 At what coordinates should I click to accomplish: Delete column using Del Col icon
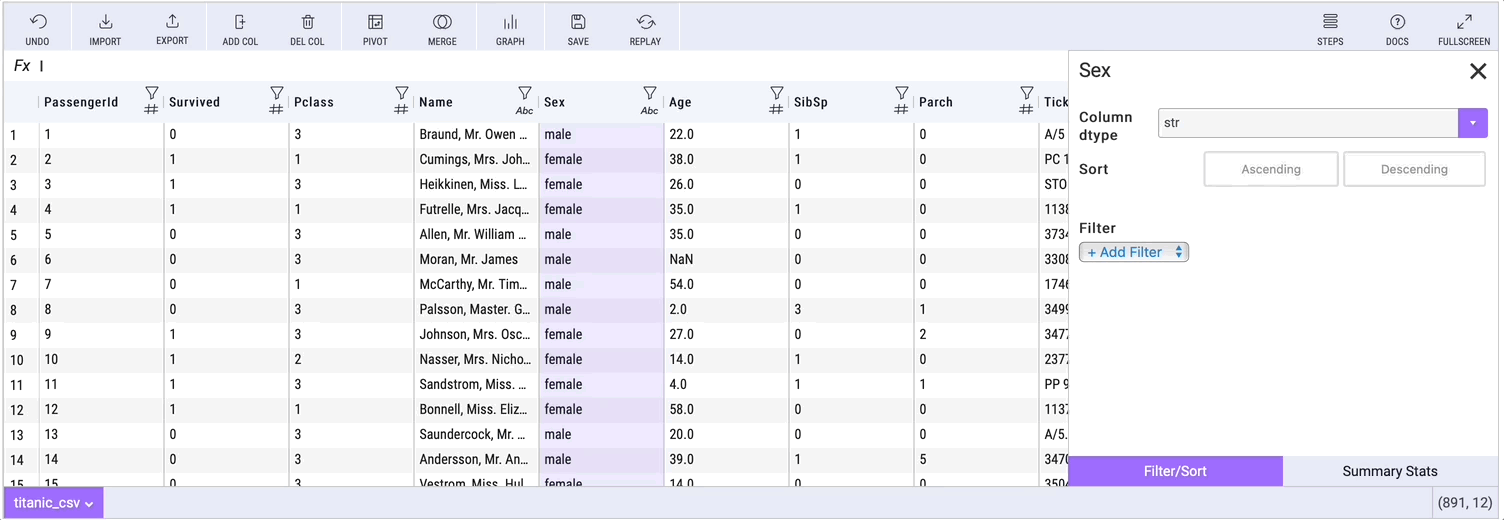pos(308,28)
